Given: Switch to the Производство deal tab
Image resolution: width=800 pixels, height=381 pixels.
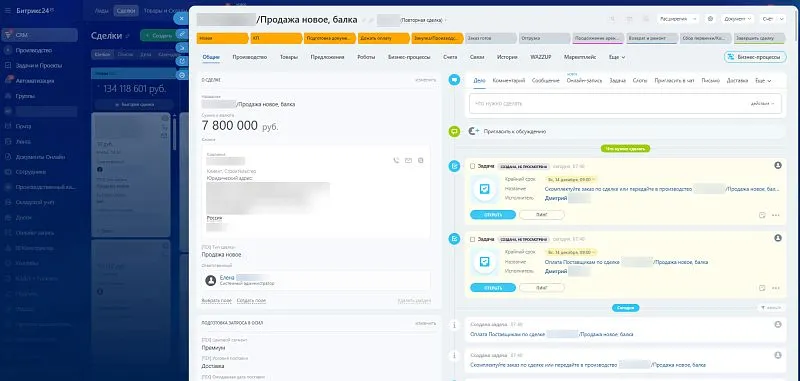Looking at the screenshot, I should tap(249, 58).
